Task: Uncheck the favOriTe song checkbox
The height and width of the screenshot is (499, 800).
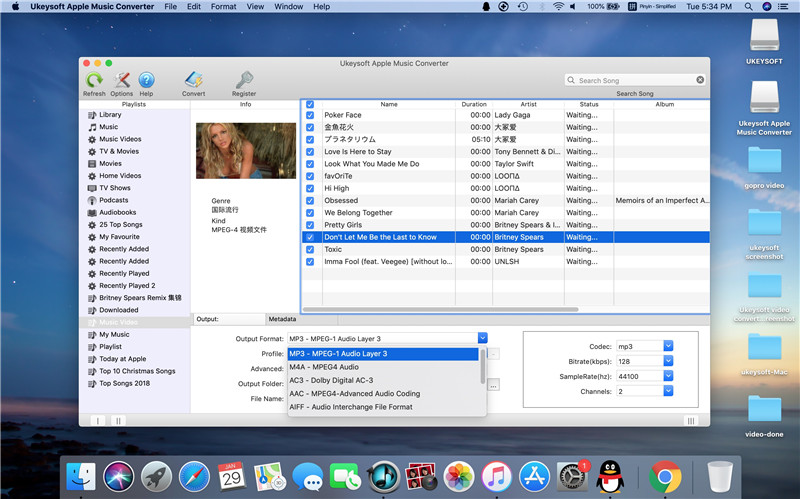Action: coord(310,176)
